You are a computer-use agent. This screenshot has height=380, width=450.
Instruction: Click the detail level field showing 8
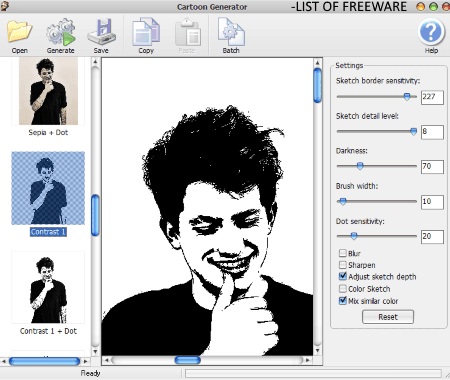pyautogui.click(x=432, y=132)
